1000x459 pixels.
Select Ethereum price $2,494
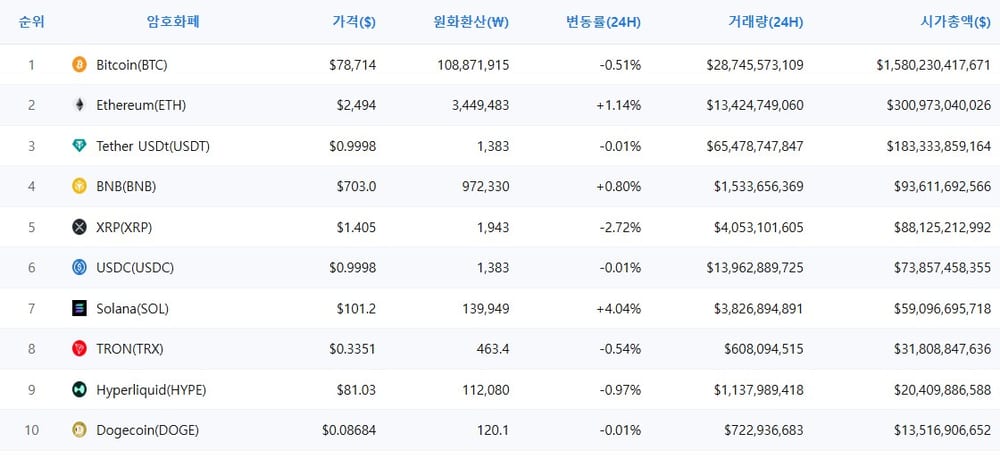[357, 106]
